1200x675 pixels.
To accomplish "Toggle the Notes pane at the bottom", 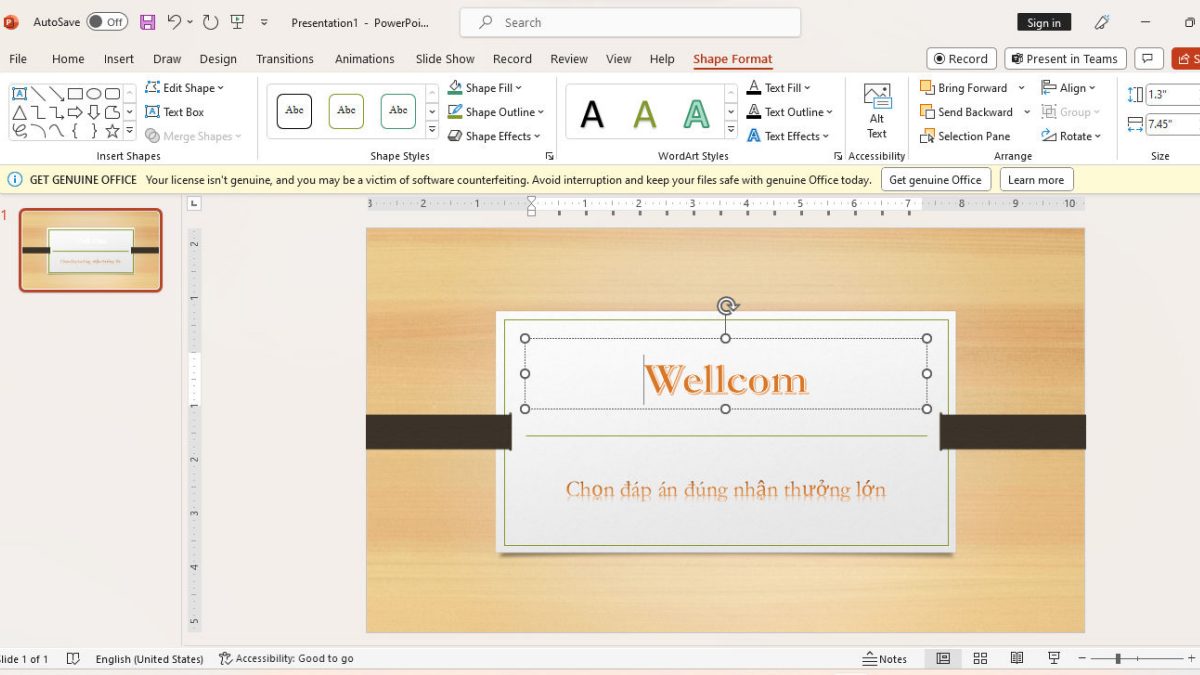I will pyautogui.click(x=886, y=659).
